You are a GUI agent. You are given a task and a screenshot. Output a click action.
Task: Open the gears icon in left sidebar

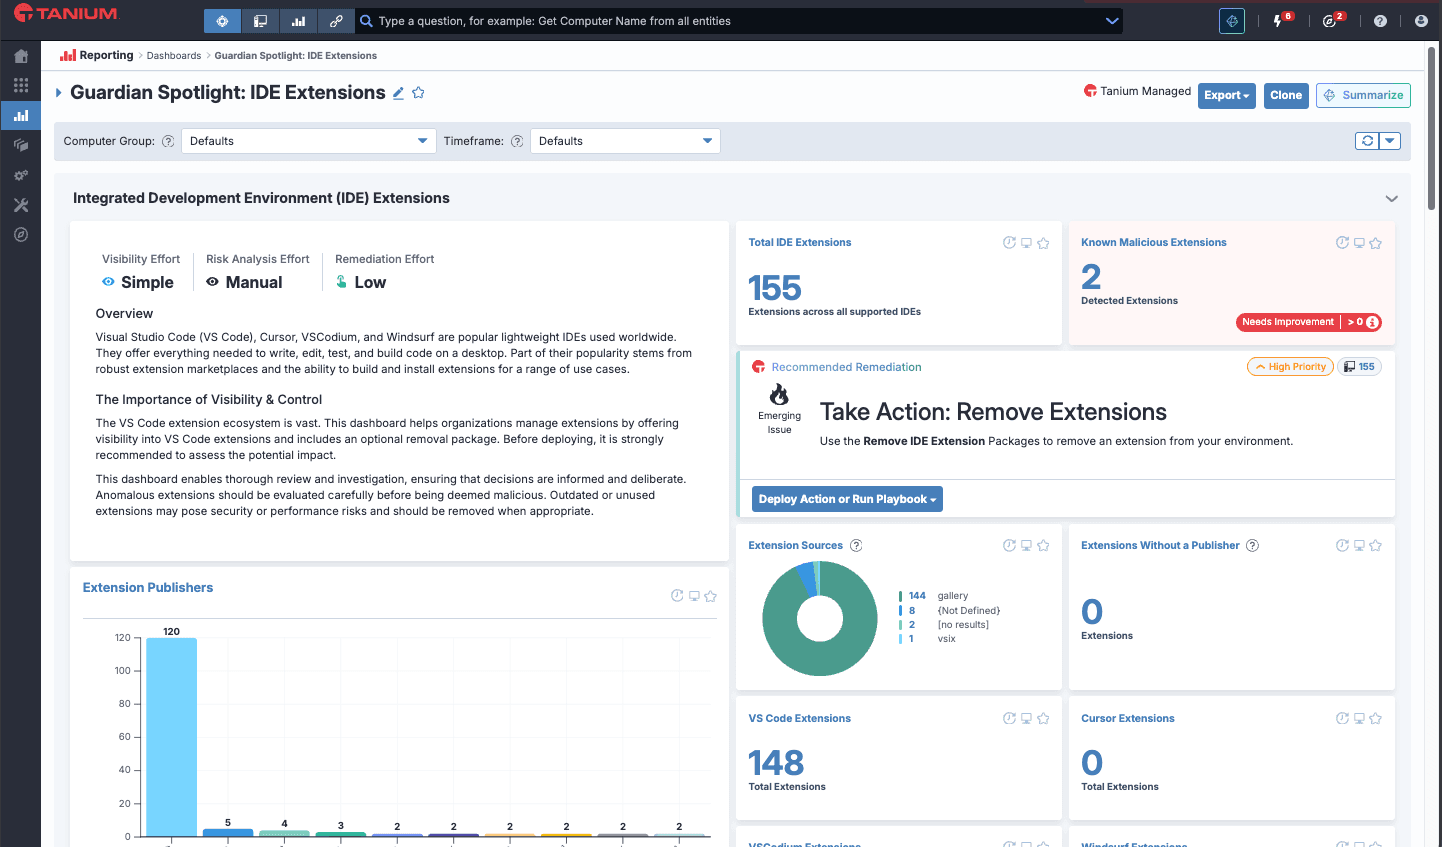[21, 176]
